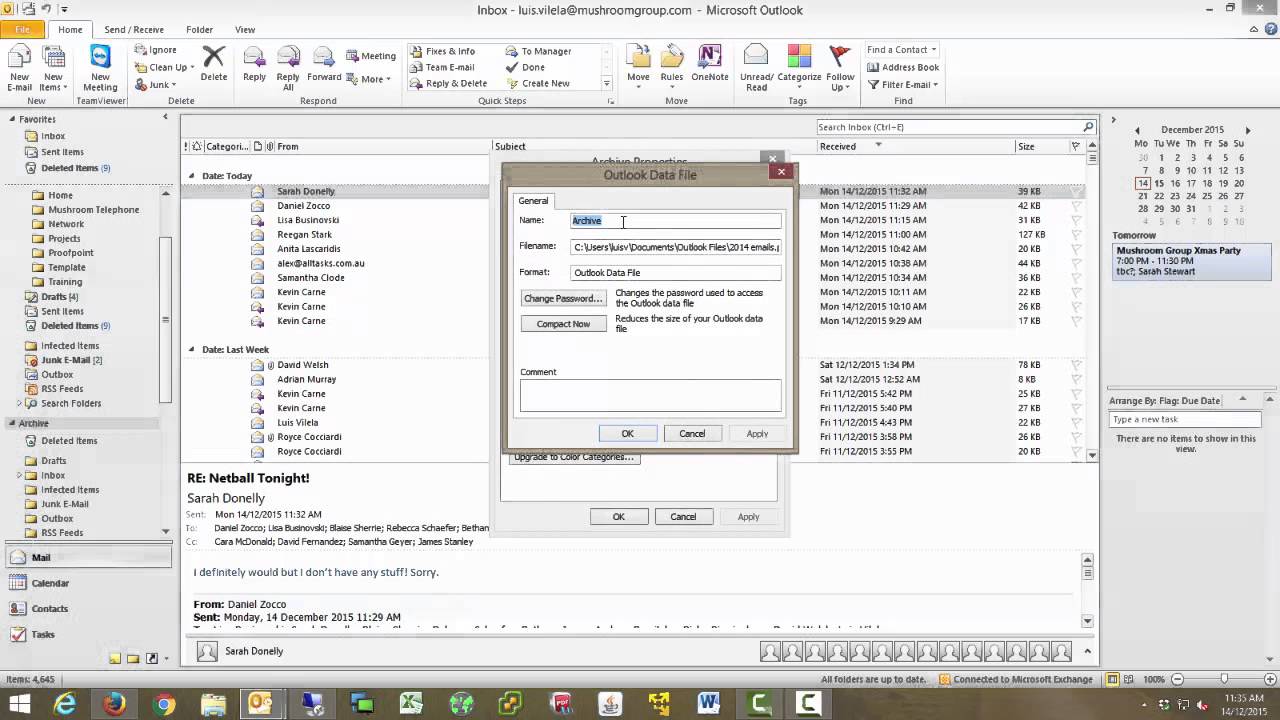Open Firefox from taskbar
The width and height of the screenshot is (1280, 720).
point(115,704)
